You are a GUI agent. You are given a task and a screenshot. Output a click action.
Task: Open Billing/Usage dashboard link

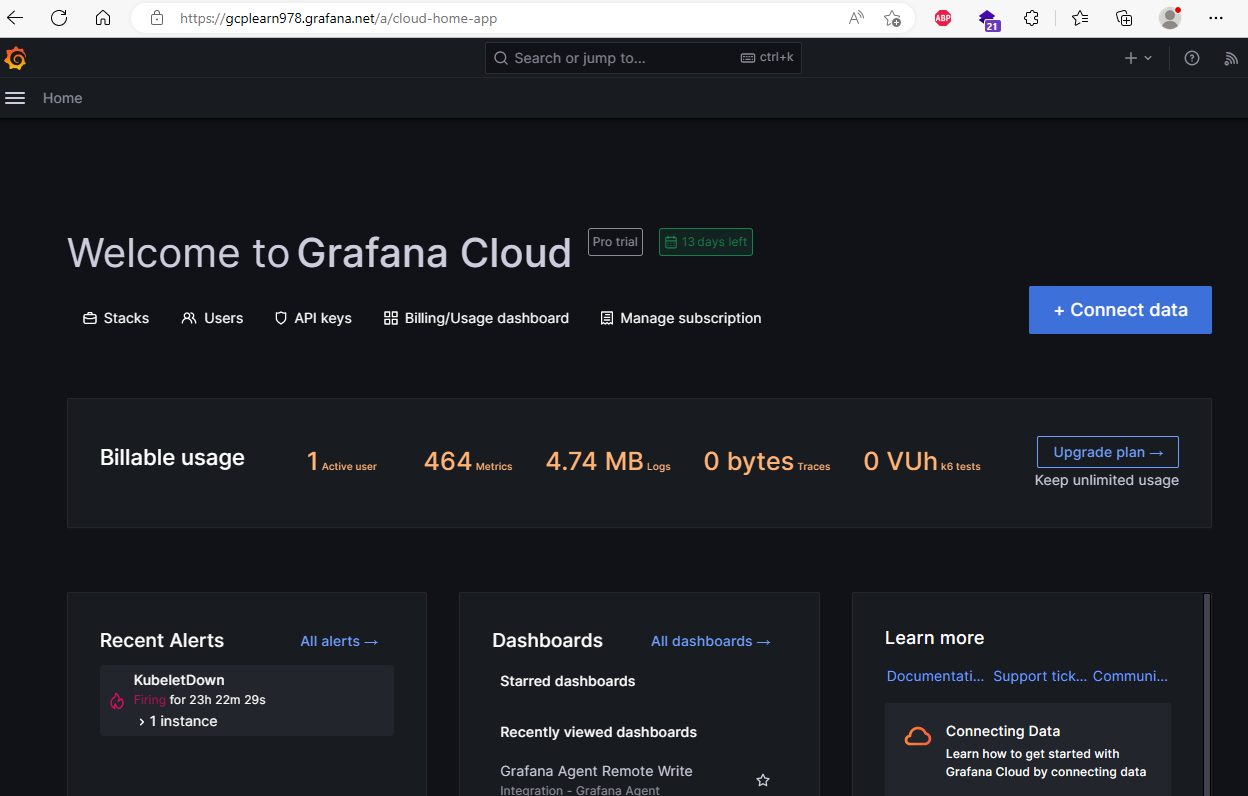(x=476, y=318)
